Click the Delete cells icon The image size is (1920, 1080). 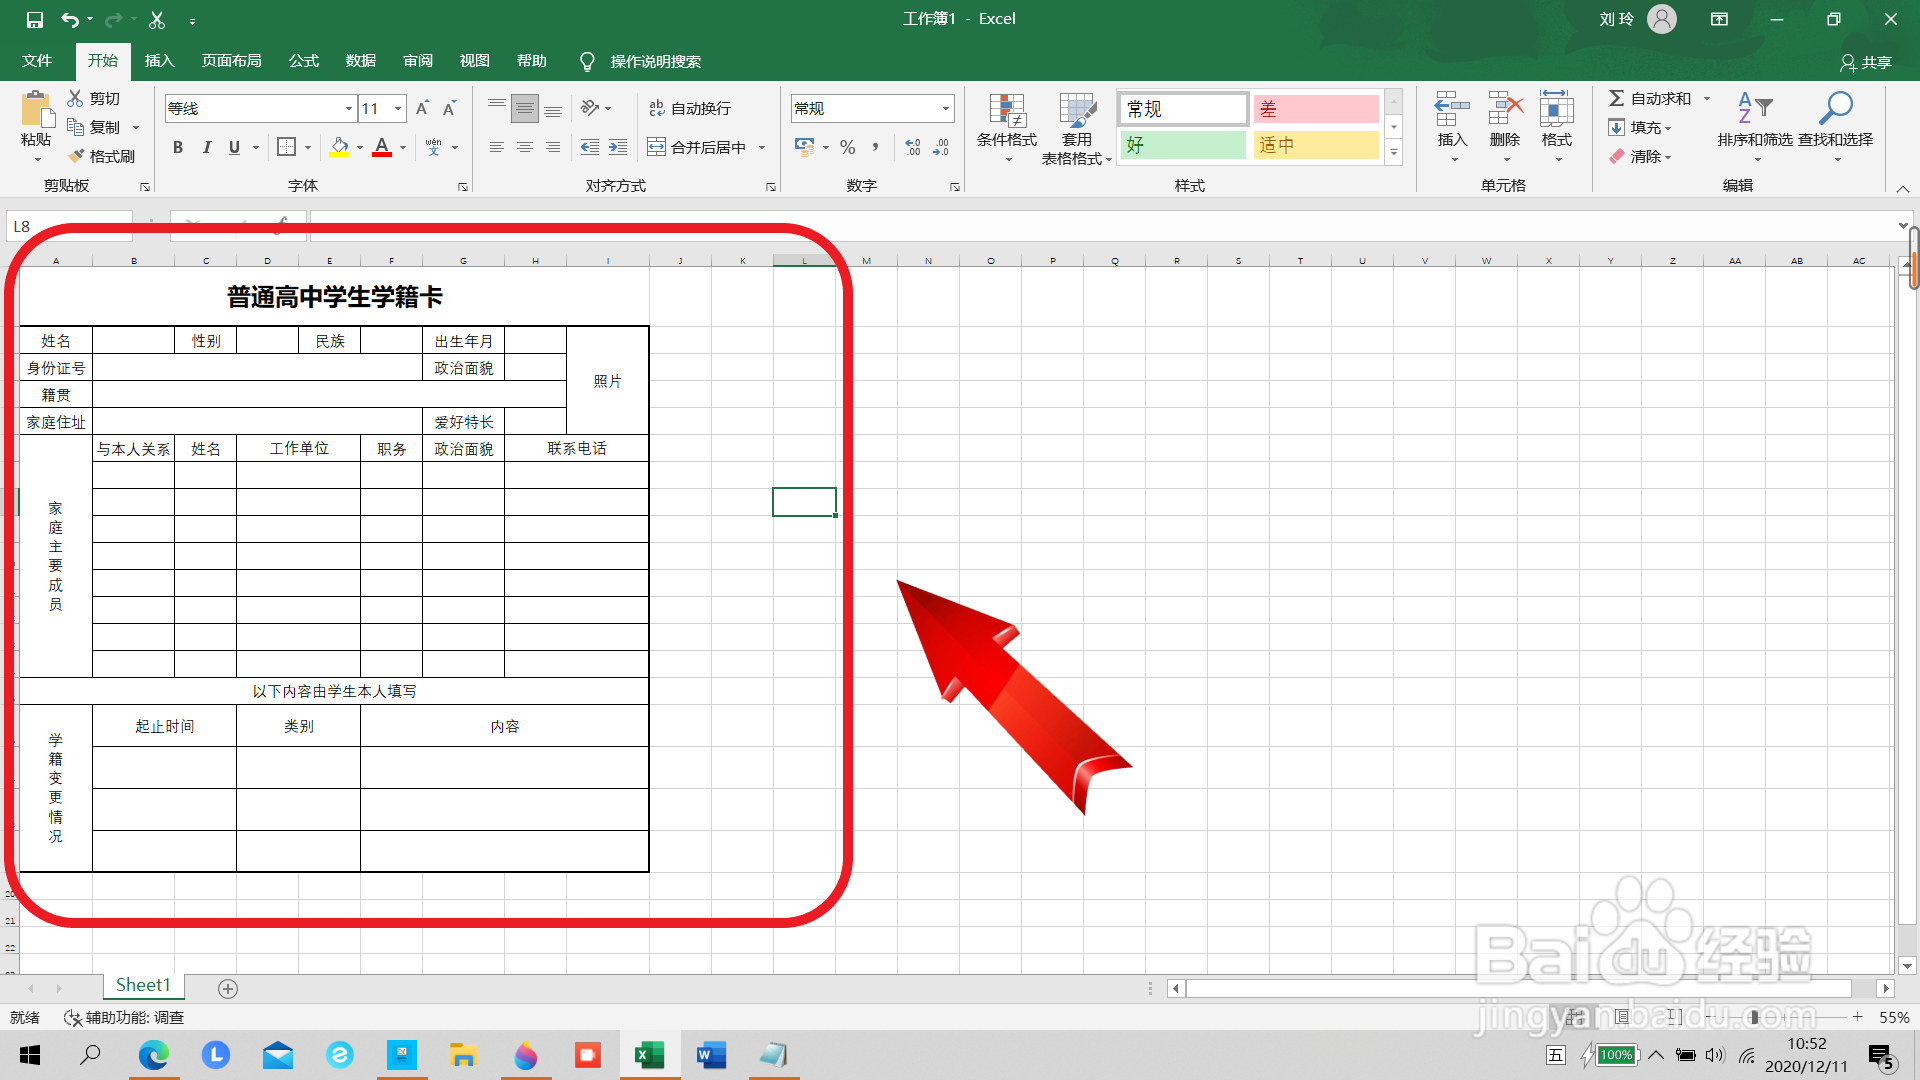click(x=1504, y=108)
